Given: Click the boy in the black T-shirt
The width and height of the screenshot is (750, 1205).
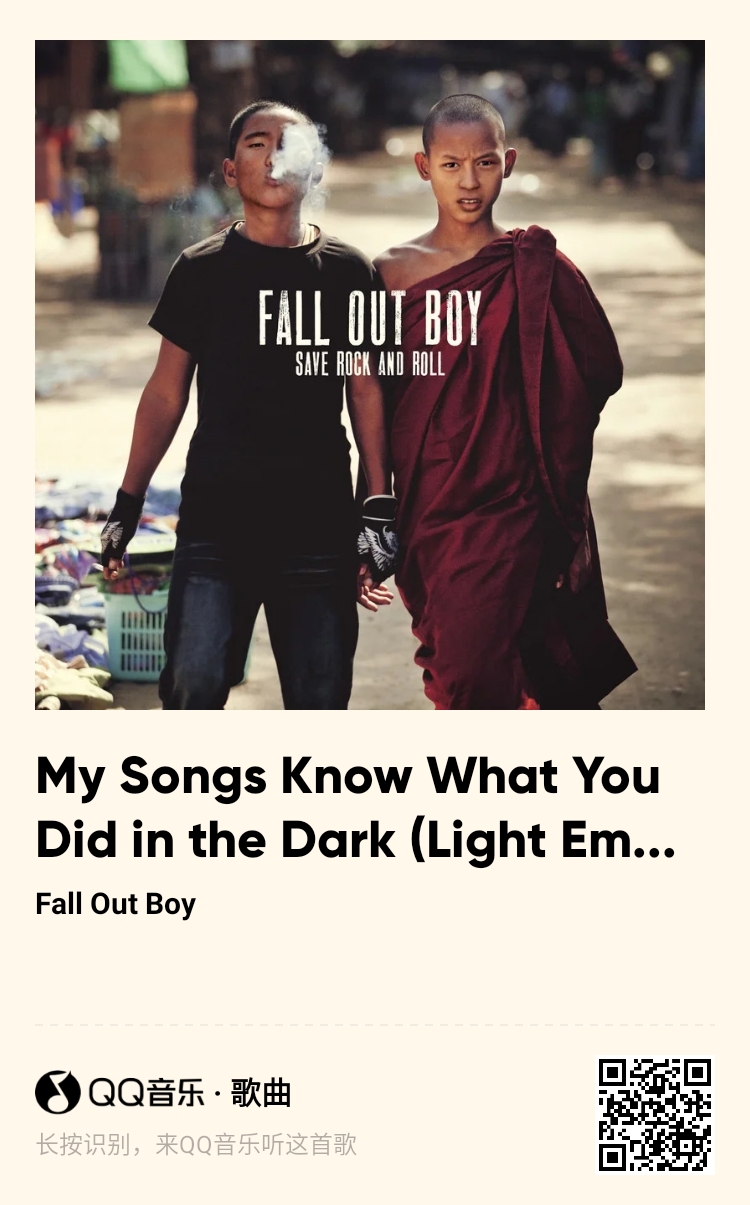Looking at the screenshot, I should [262, 420].
